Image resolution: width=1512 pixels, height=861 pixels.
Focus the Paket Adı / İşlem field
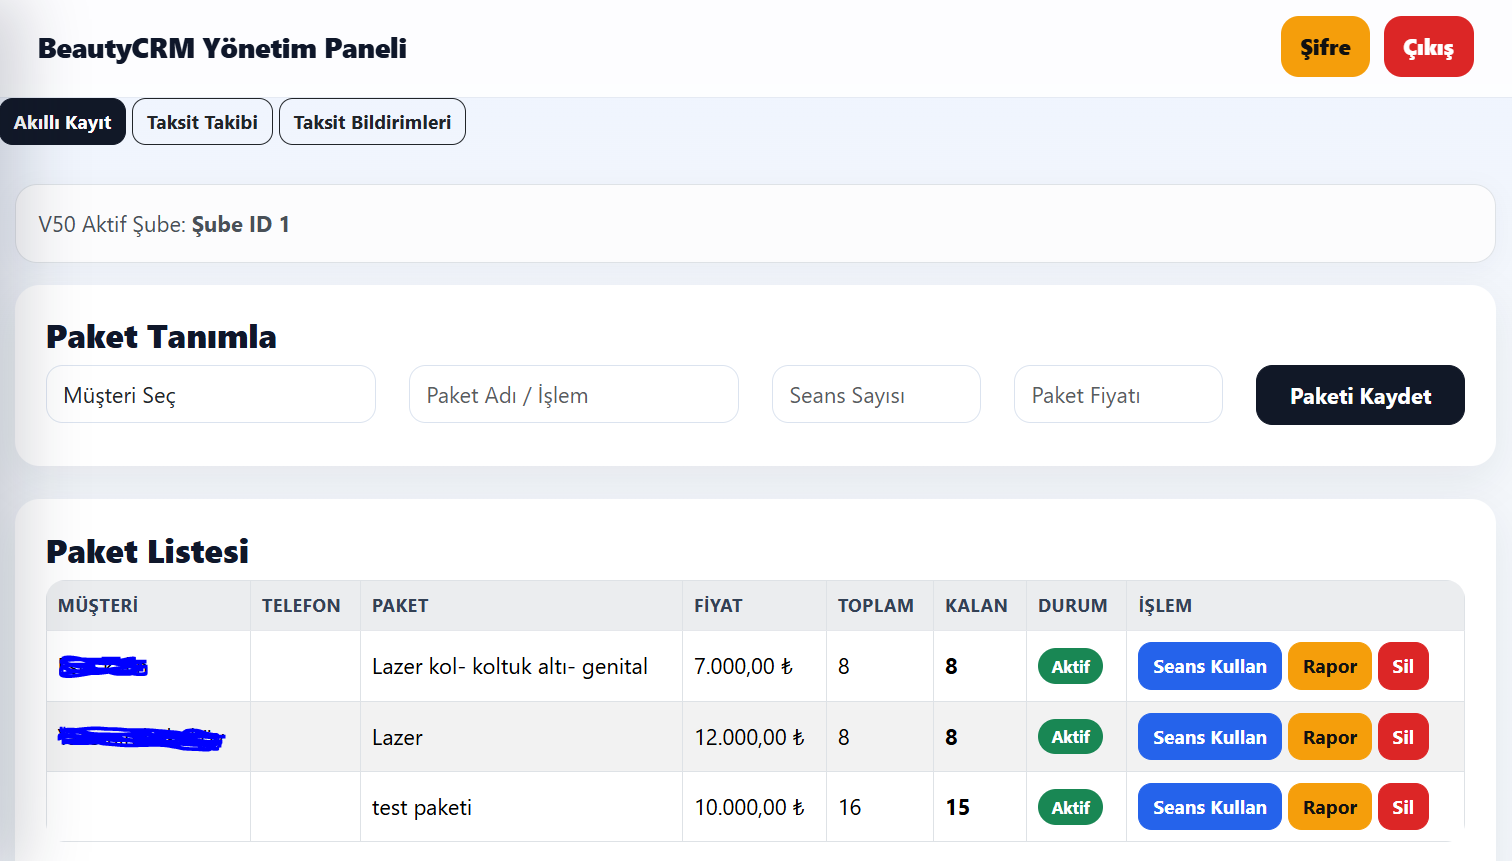coord(574,394)
